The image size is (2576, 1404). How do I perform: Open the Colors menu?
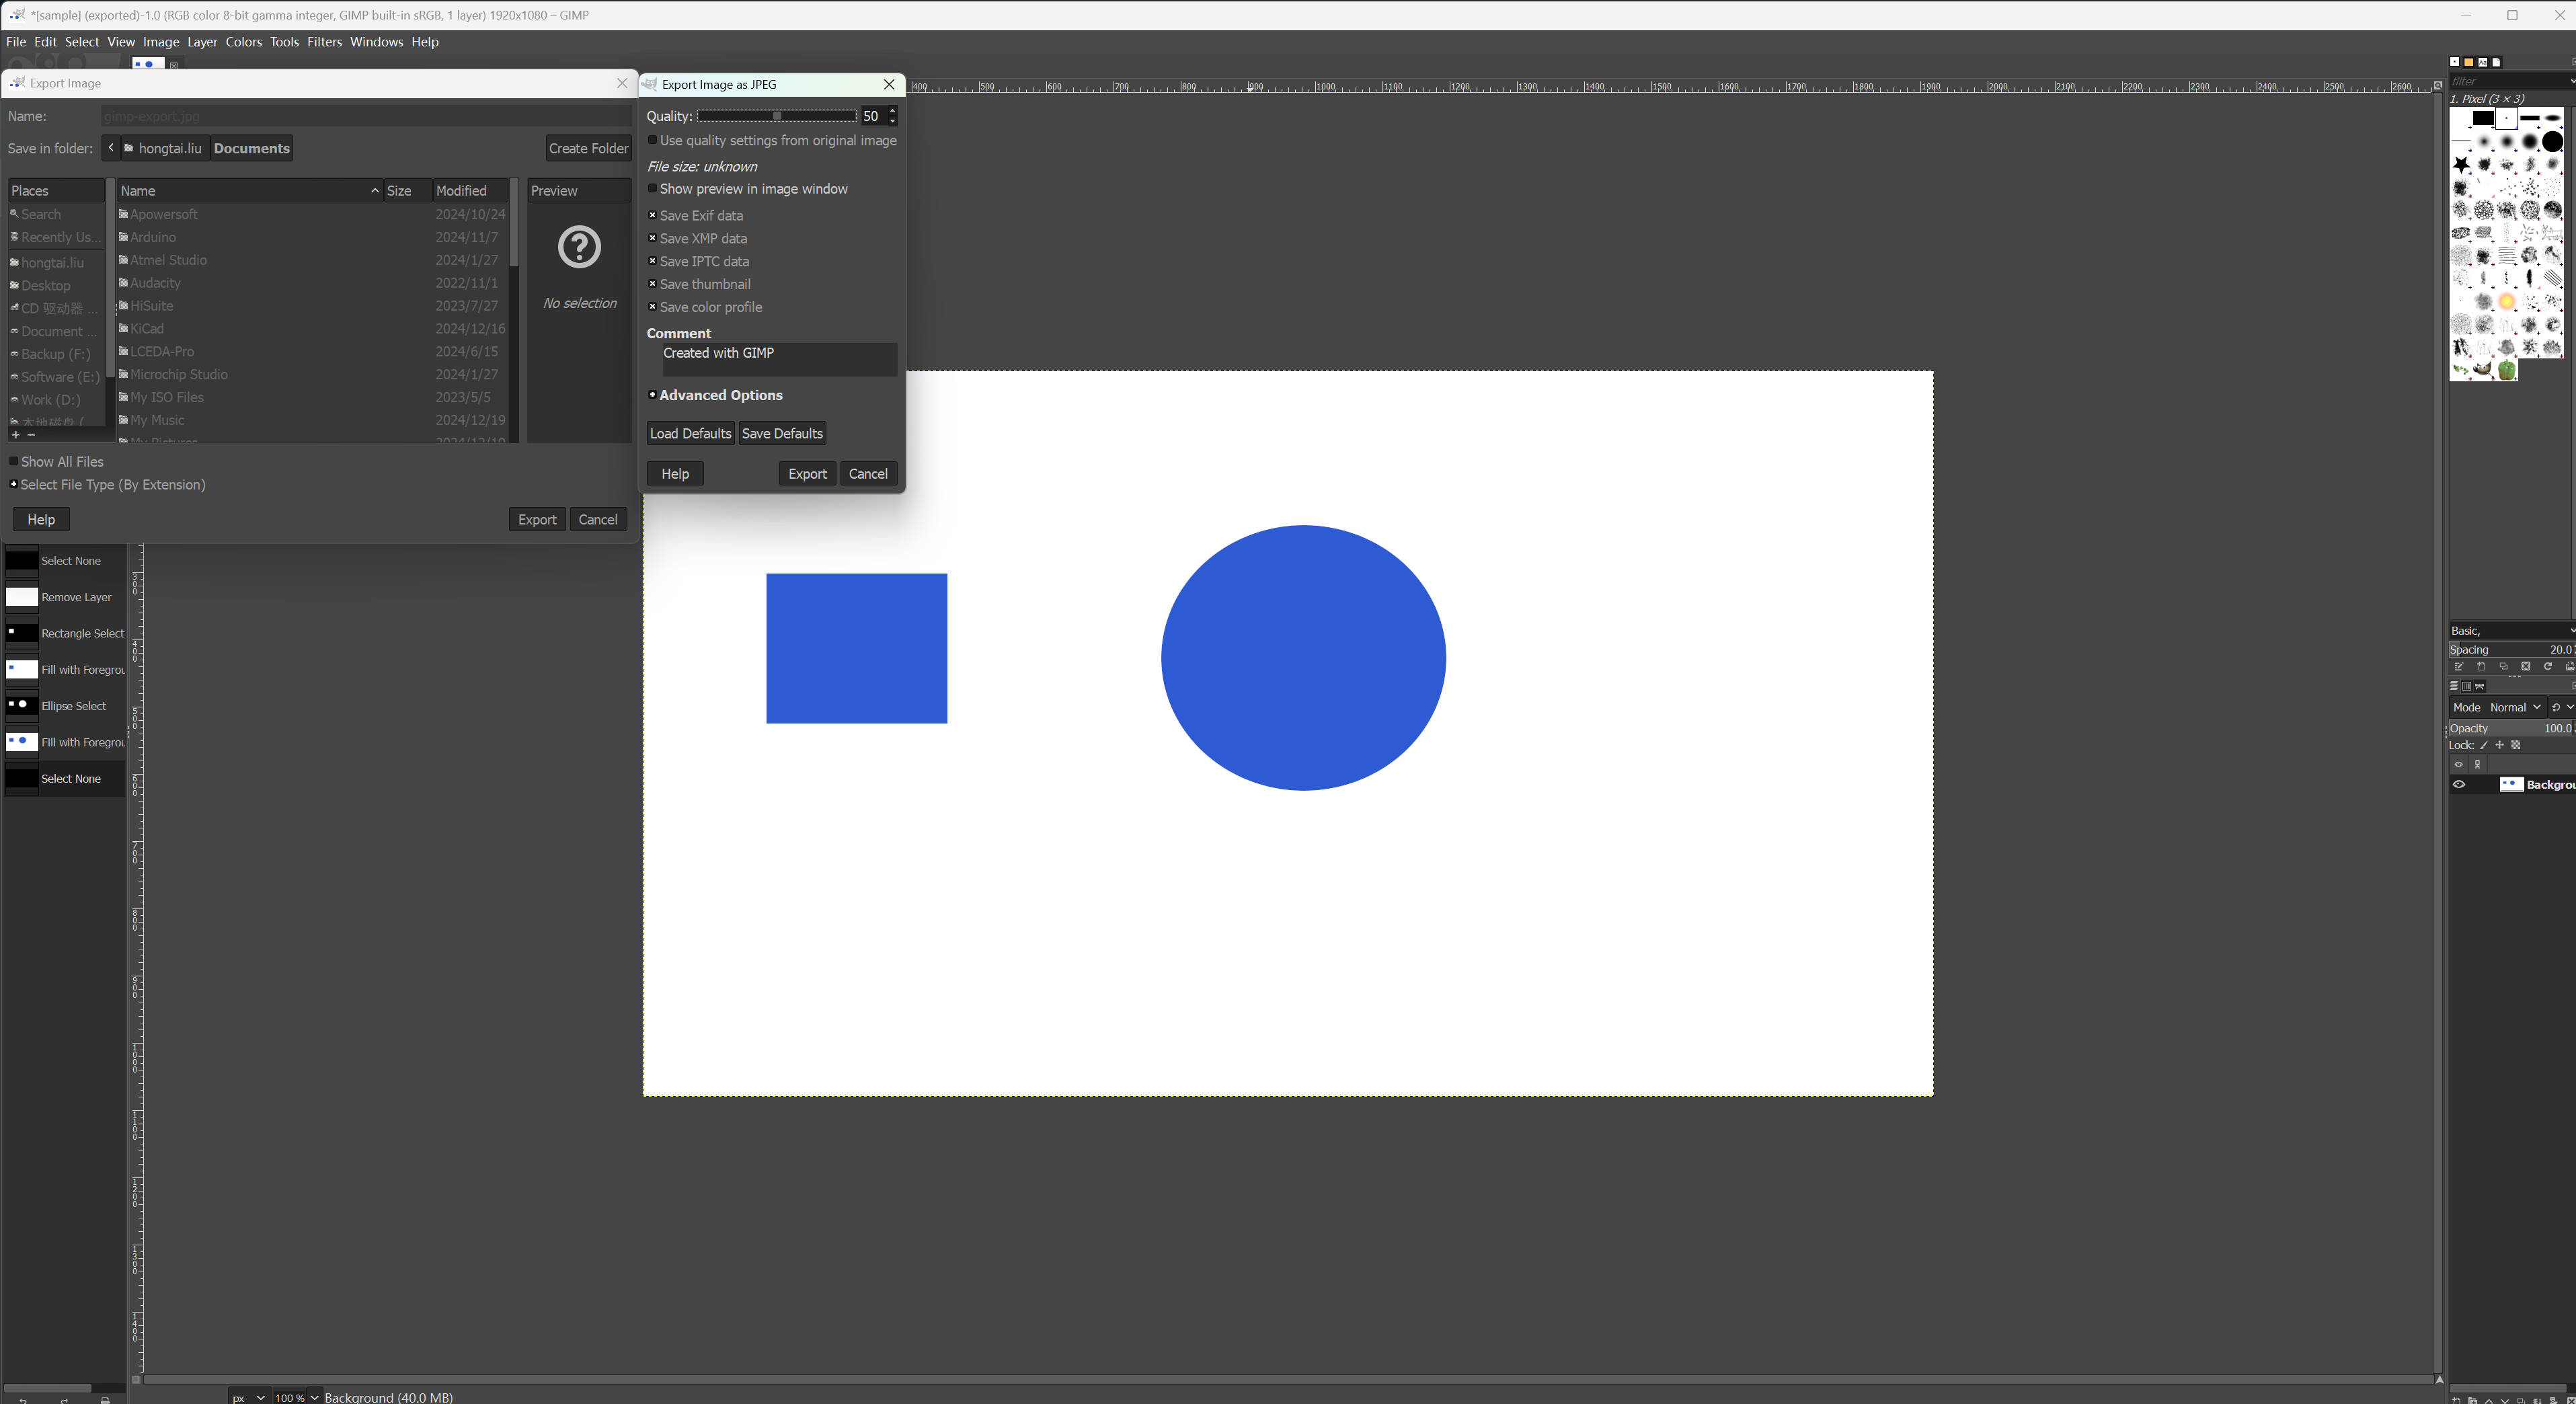[243, 42]
